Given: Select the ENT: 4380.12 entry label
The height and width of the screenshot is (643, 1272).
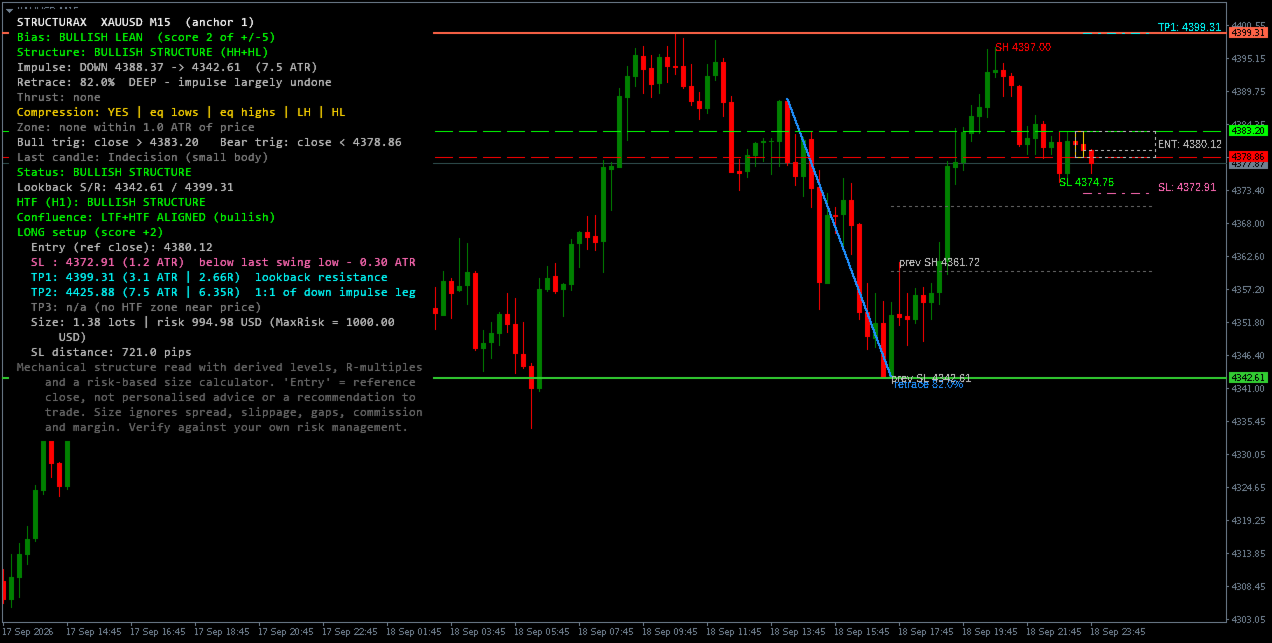Looking at the screenshot, I should 1189,144.
